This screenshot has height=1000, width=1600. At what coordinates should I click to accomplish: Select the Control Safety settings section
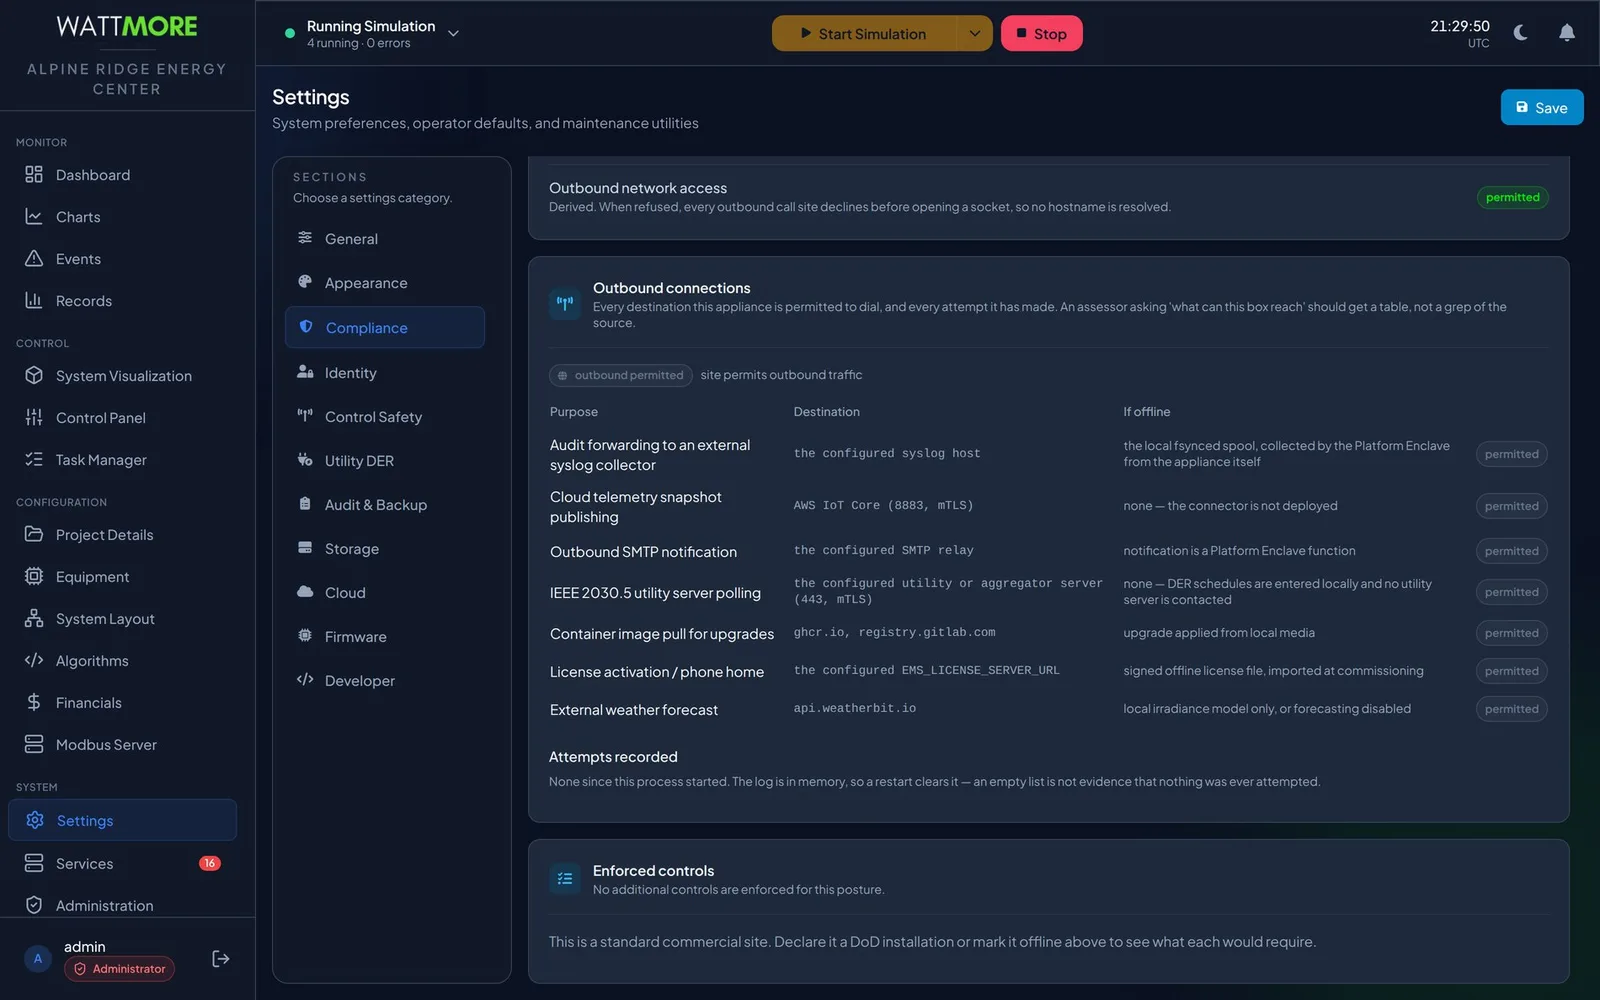385,417
